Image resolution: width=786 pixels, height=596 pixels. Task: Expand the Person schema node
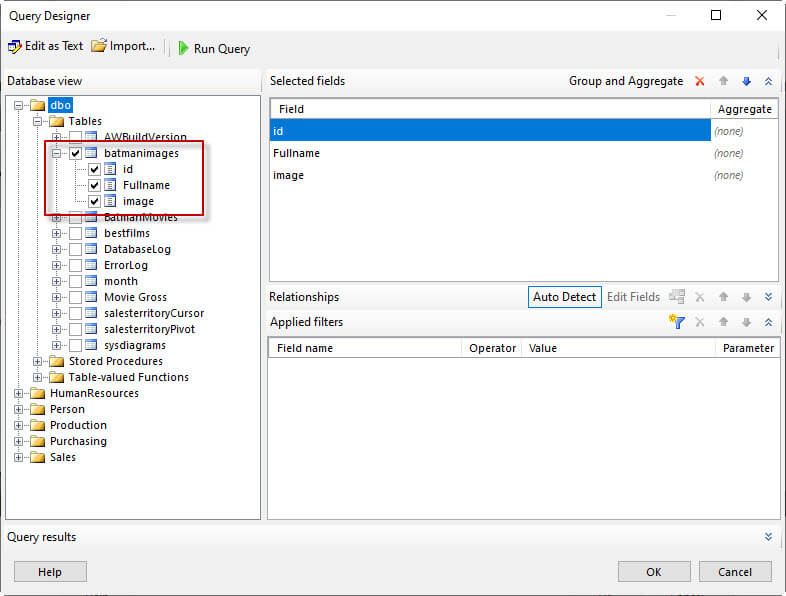tap(19, 410)
